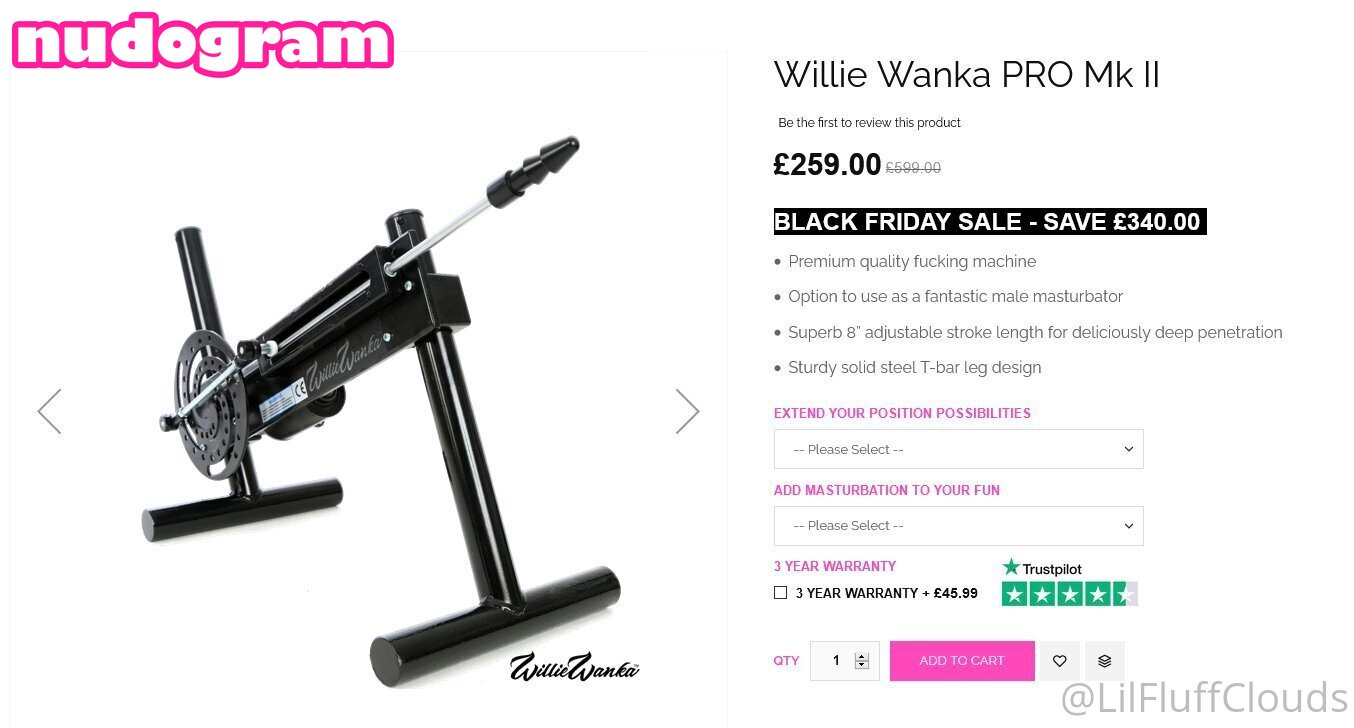This screenshot has width=1354, height=728.
Task: Open Be the first to review link
Action: 869,123
